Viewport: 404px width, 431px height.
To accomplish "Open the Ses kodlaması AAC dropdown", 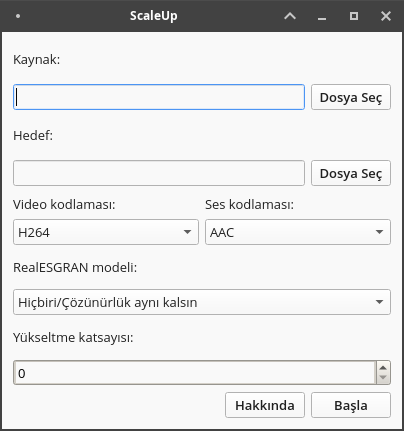I will [298, 232].
